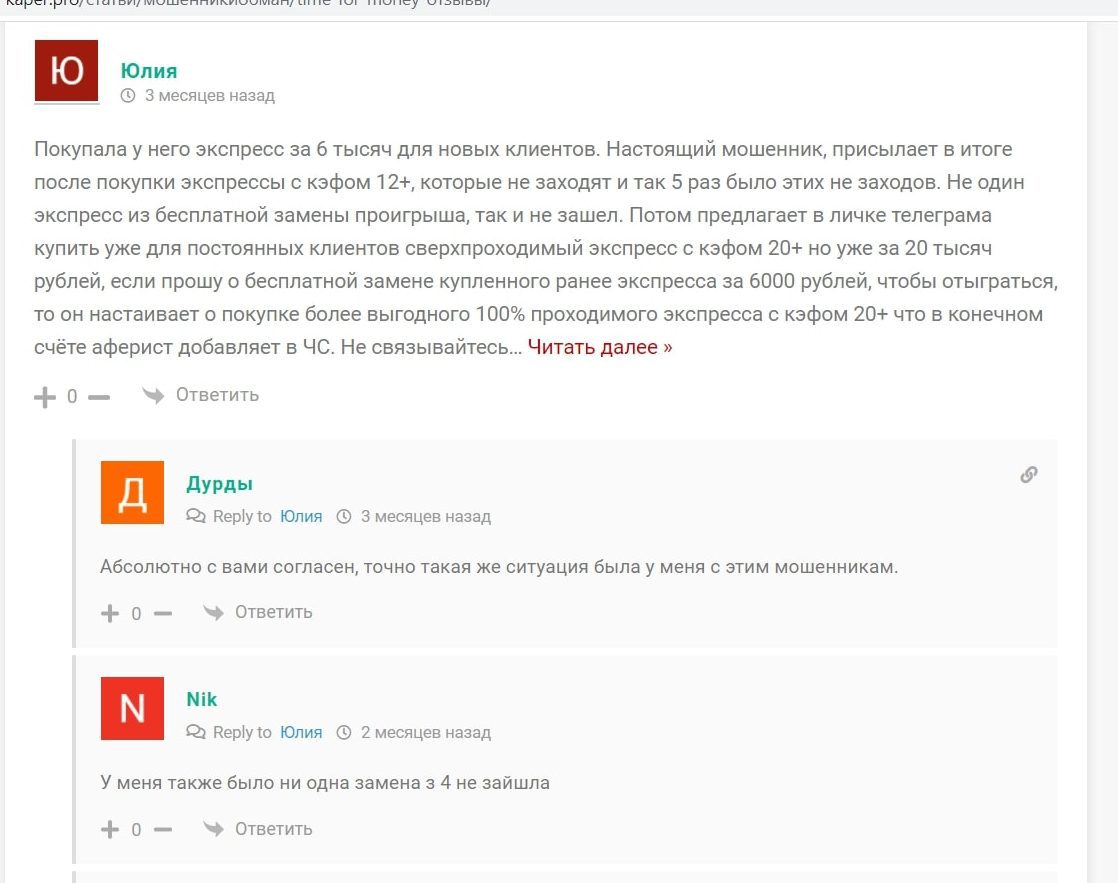
Task: Open the Дурды author name link
Action: click(x=220, y=484)
